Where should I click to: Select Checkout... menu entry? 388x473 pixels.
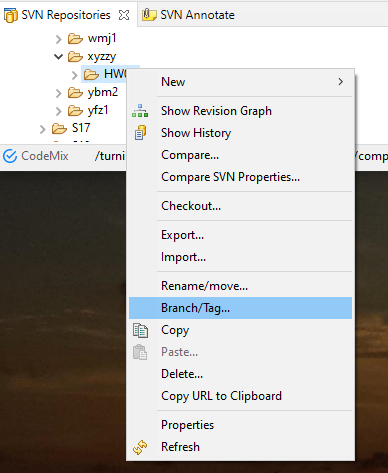coord(240,206)
